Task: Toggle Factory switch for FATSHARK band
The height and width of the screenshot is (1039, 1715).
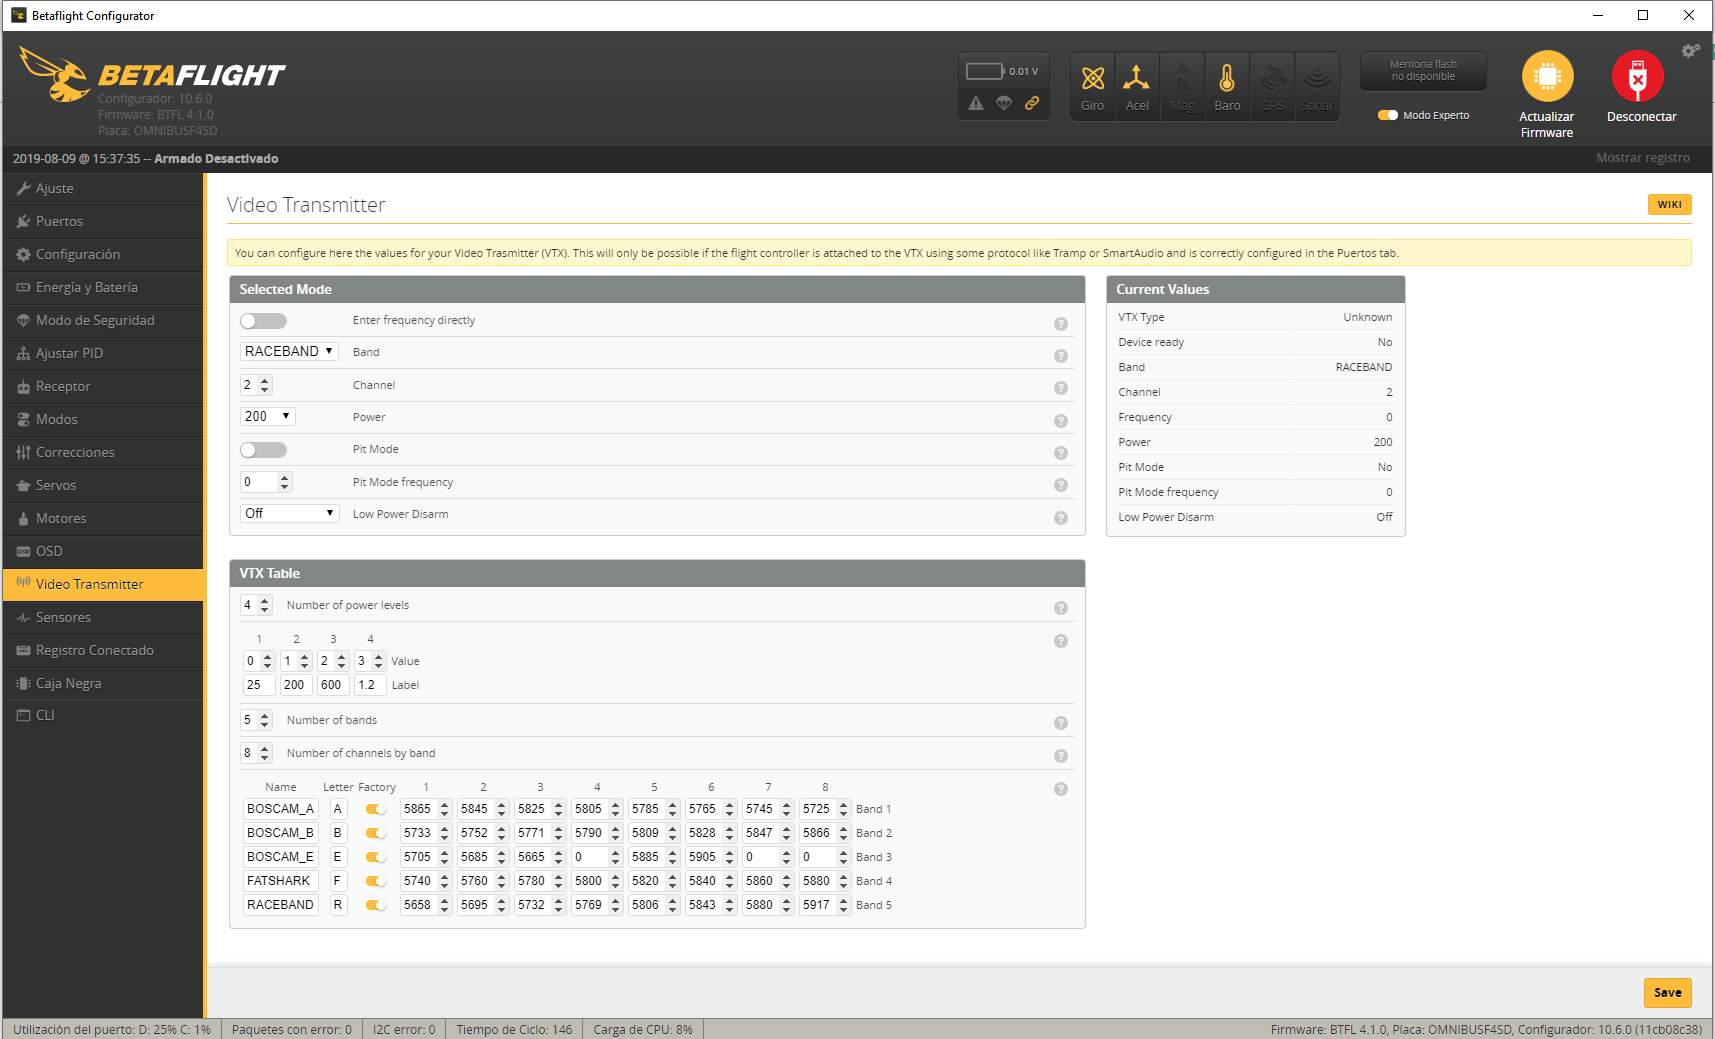Action: [x=376, y=881]
